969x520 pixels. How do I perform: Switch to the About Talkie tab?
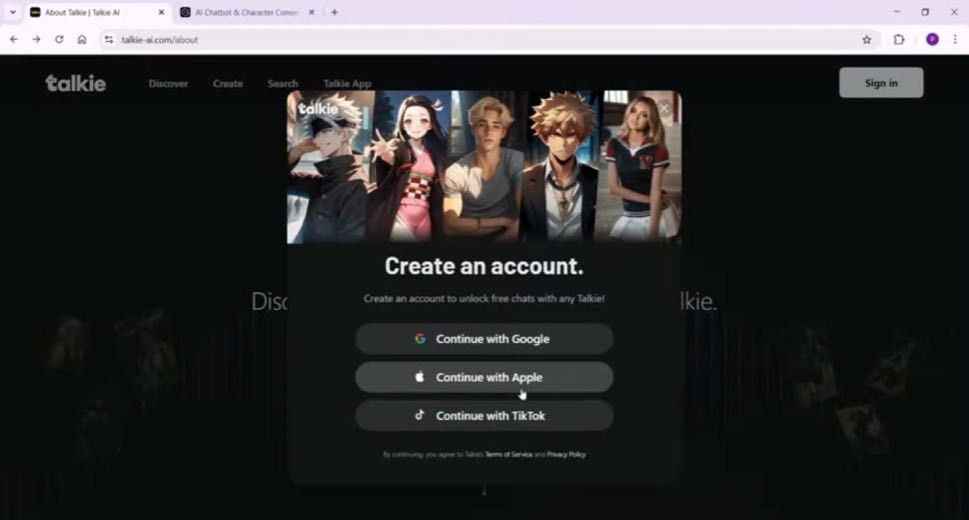(99, 12)
